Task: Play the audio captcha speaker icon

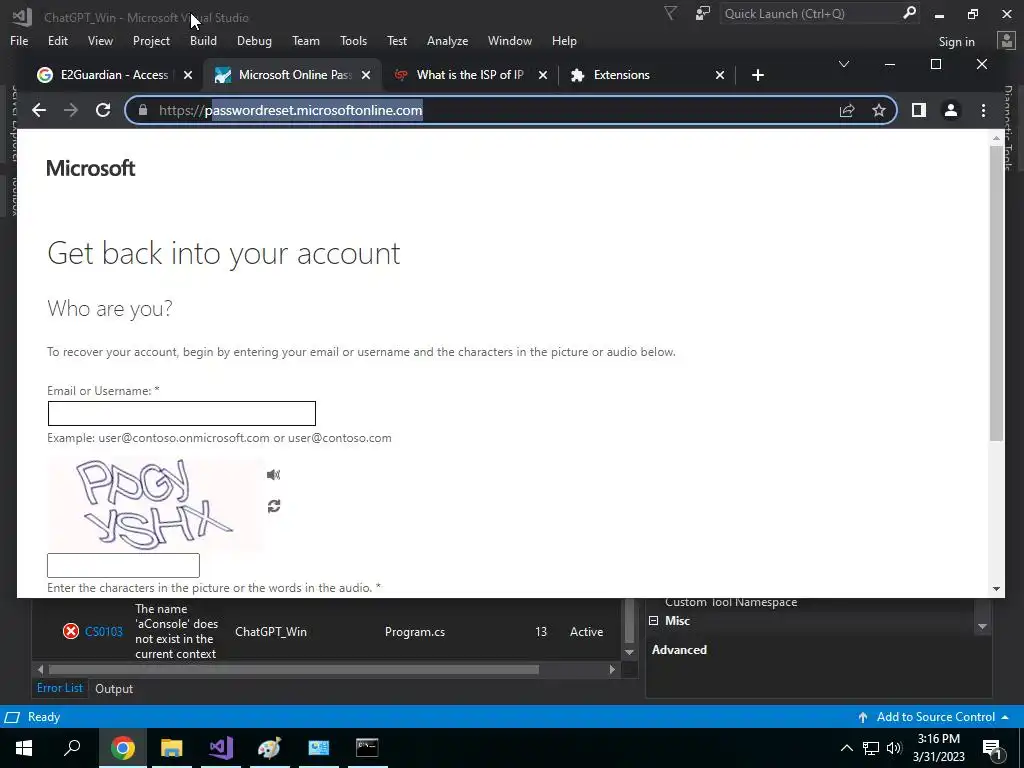Action: pyautogui.click(x=274, y=475)
